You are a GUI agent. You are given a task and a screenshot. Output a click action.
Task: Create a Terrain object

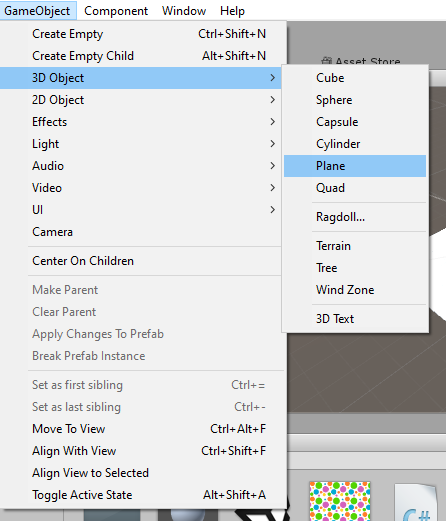point(355,246)
